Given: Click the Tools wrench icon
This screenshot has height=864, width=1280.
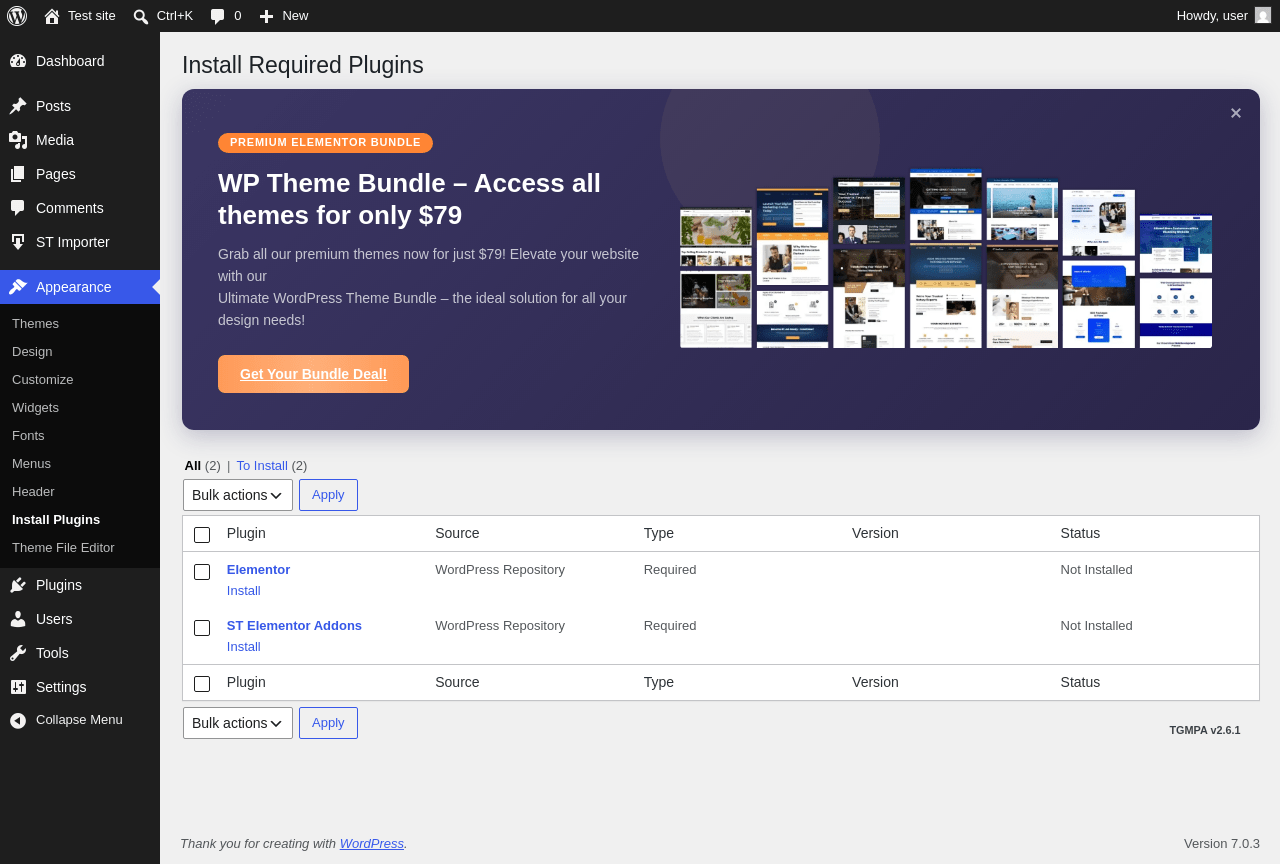Looking at the screenshot, I should (x=18, y=653).
